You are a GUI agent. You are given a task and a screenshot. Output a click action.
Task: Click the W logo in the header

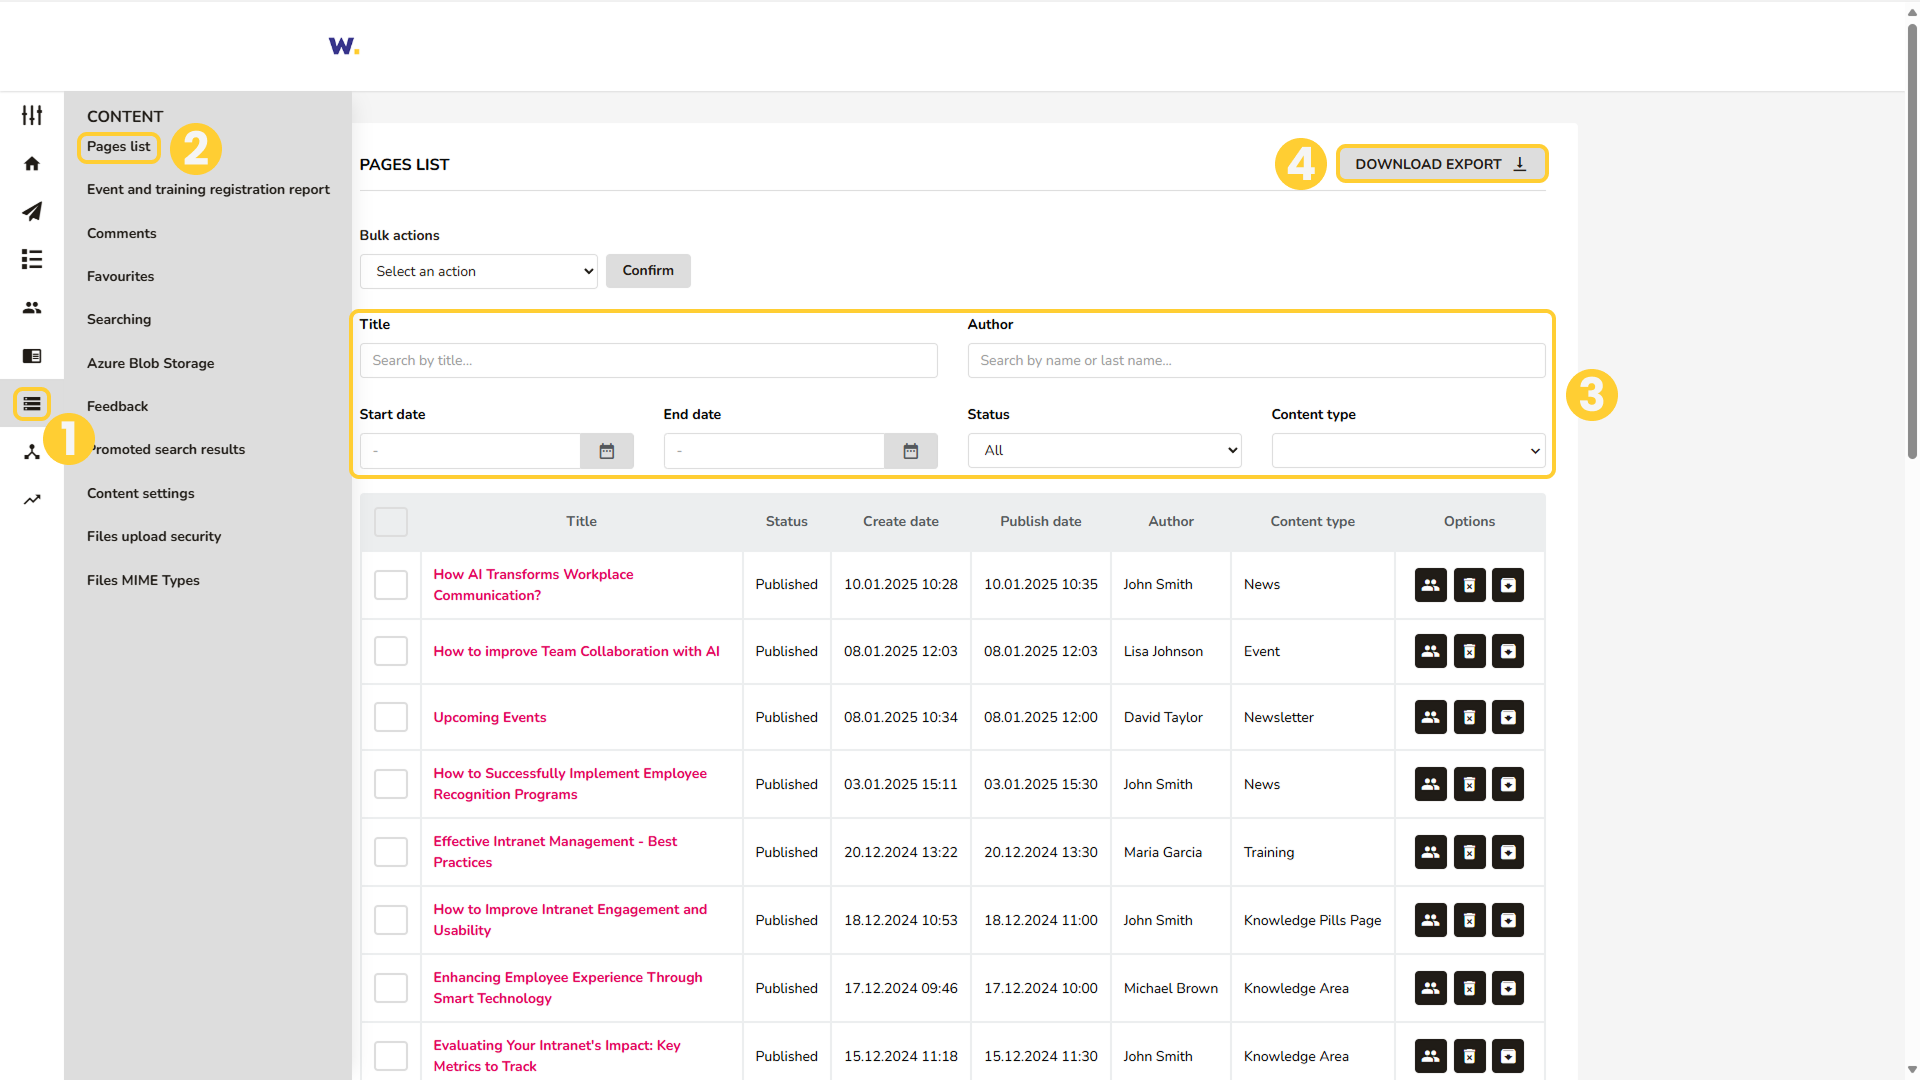[343, 46]
